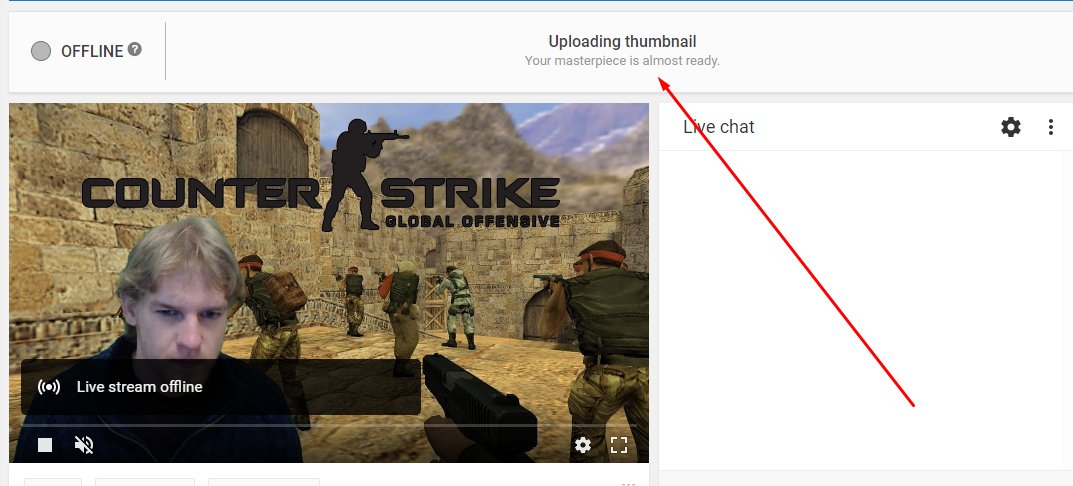The height and width of the screenshot is (486, 1073).
Task: Click the grey offline status indicator circle
Action: tap(41, 51)
